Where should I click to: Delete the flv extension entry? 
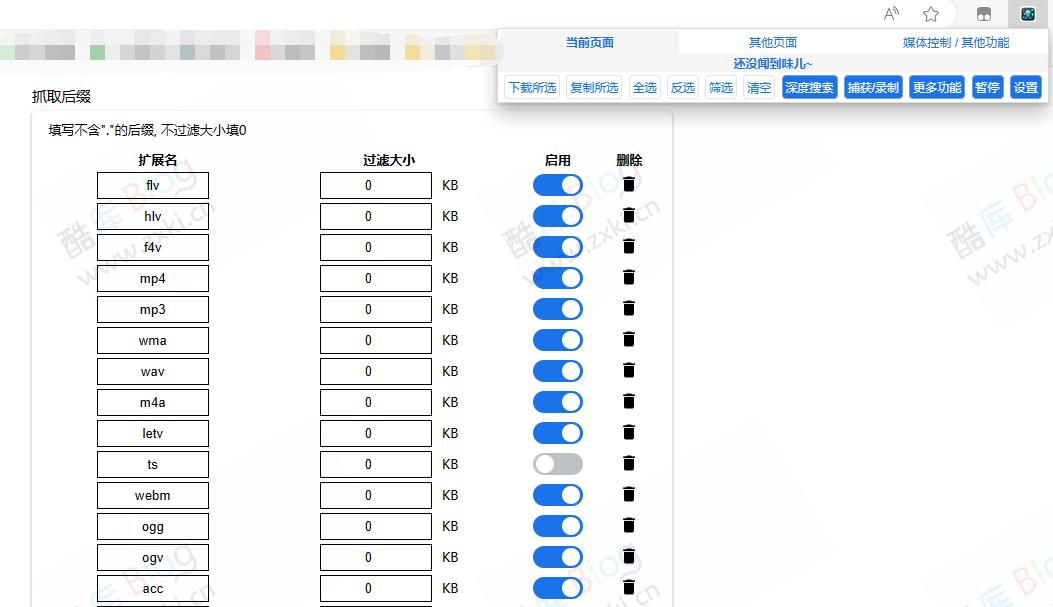628,184
